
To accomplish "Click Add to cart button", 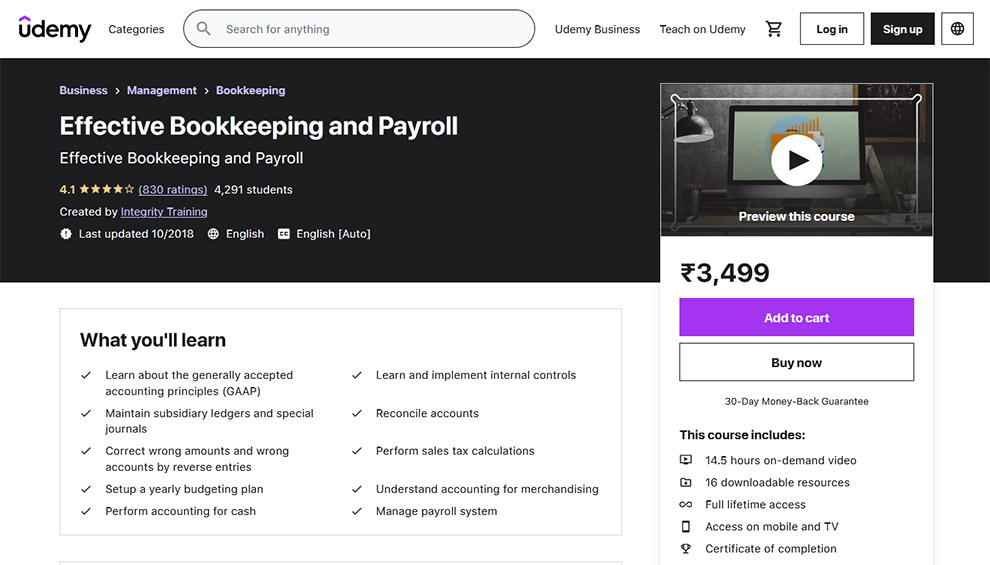I will [x=796, y=317].
